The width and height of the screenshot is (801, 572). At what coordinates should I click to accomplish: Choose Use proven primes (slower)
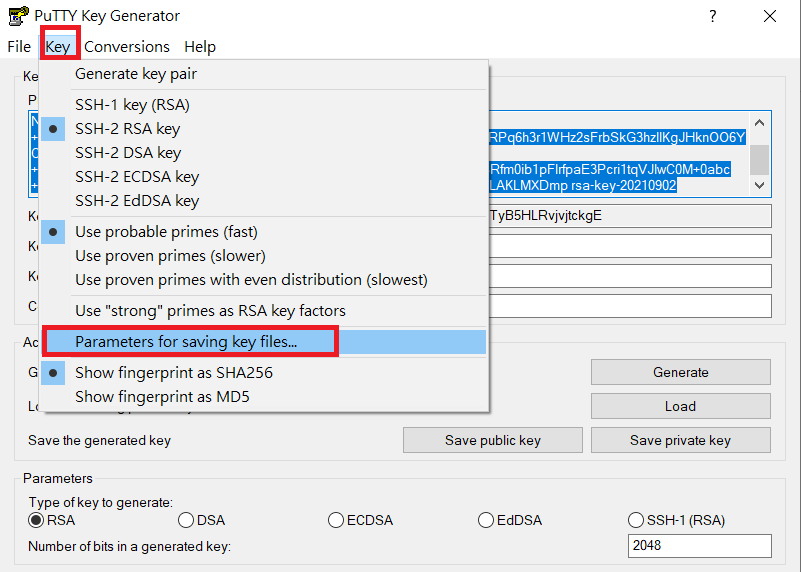(x=264, y=256)
